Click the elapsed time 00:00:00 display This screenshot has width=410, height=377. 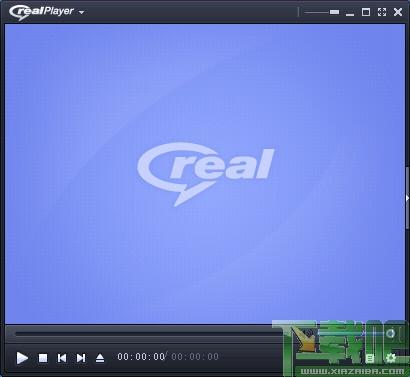point(141,357)
